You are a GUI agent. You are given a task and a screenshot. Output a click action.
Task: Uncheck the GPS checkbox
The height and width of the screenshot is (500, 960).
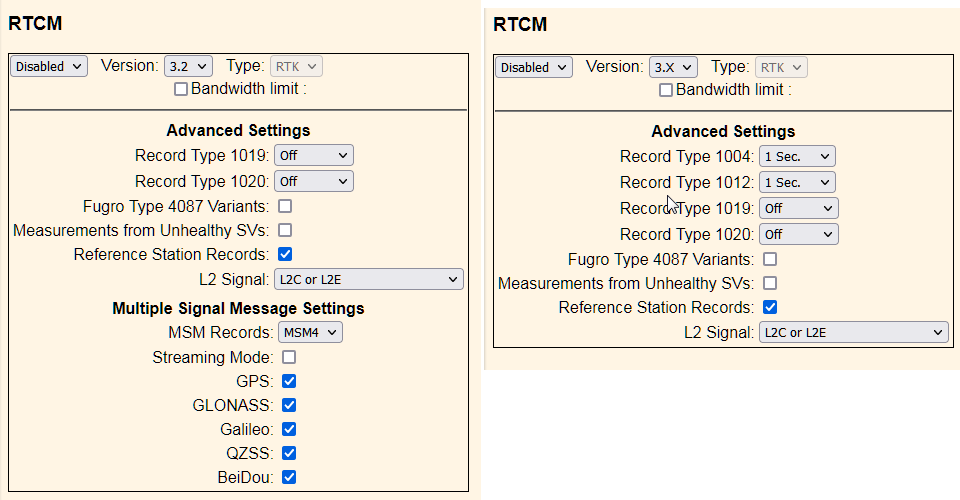coord(289,381)
